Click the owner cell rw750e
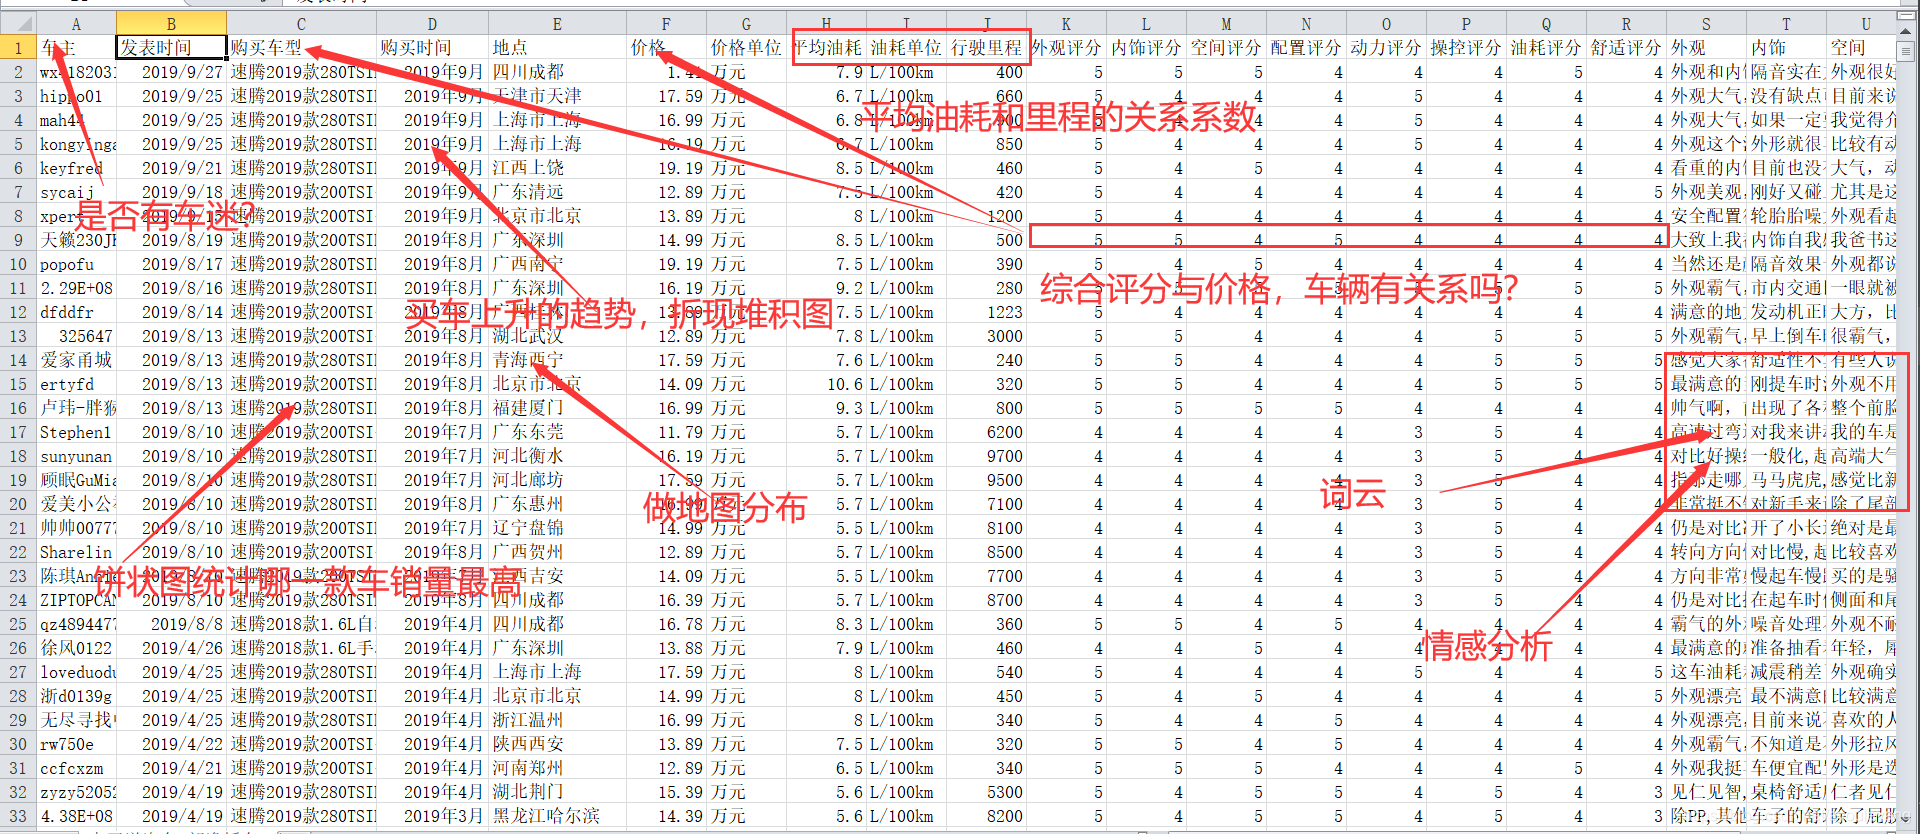Image resolution: width=1920 pixels, height=834 pixels. (76, 744)
